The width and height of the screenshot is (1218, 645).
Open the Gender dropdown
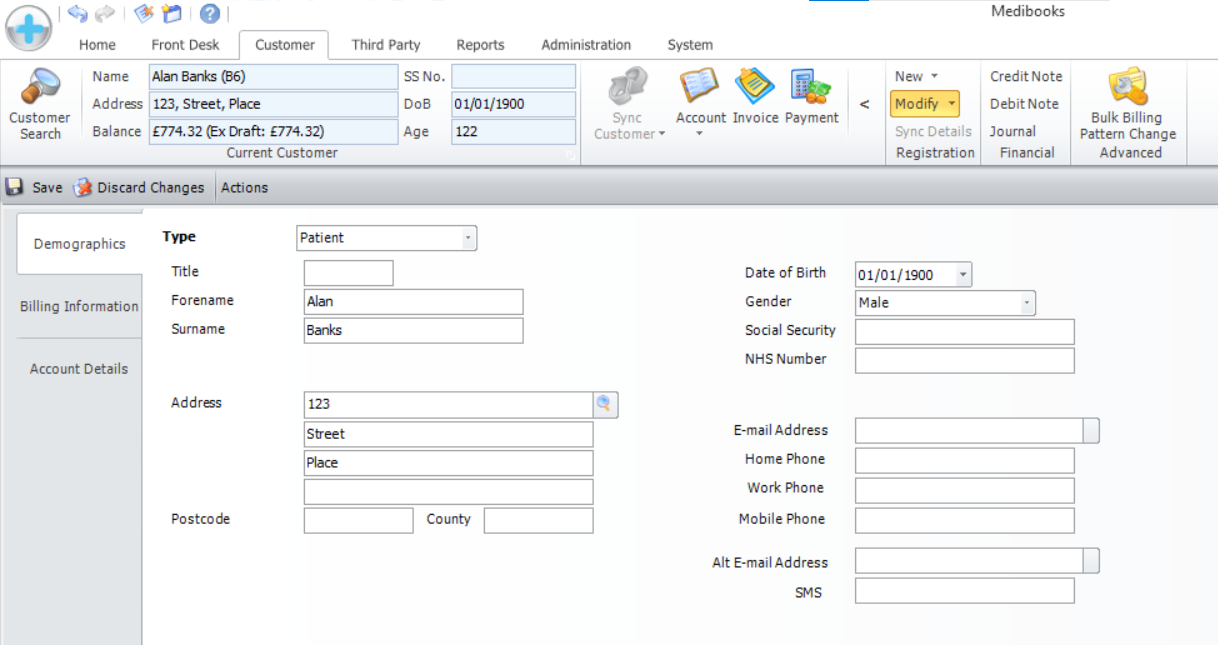(x=1026, y=303)
